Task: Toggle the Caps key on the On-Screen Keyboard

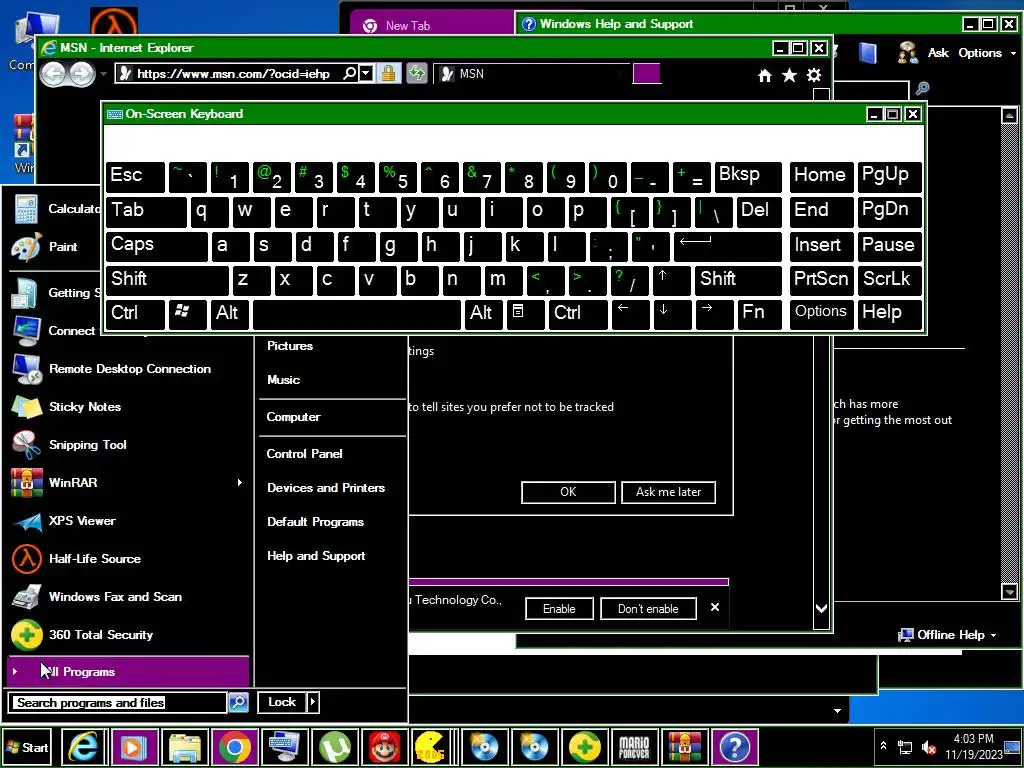Action: click(157, 245)
